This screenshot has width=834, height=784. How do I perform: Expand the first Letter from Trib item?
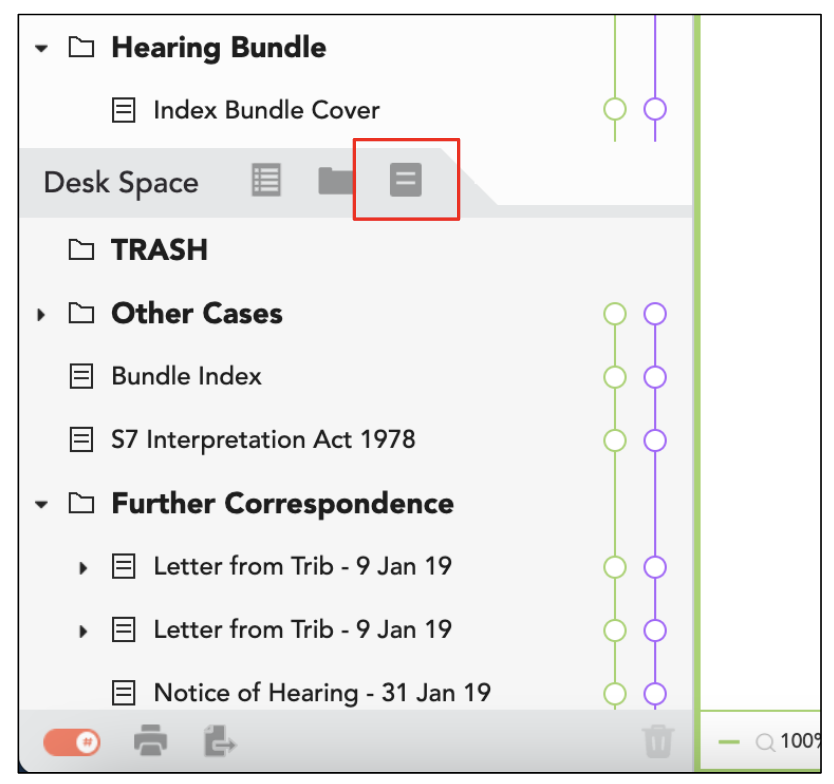click(x=83, y=568)
